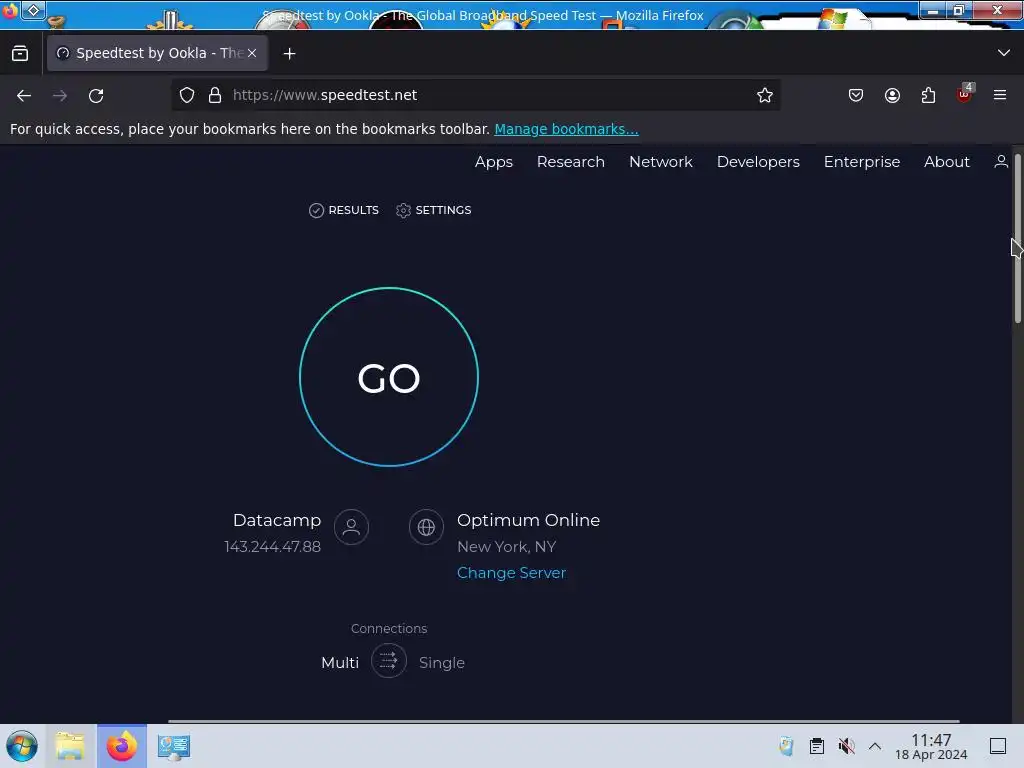The height and width of the screenshot is (768, 1024).
Task: Open speedtest SETTINGS
Action: pos(434,210)
